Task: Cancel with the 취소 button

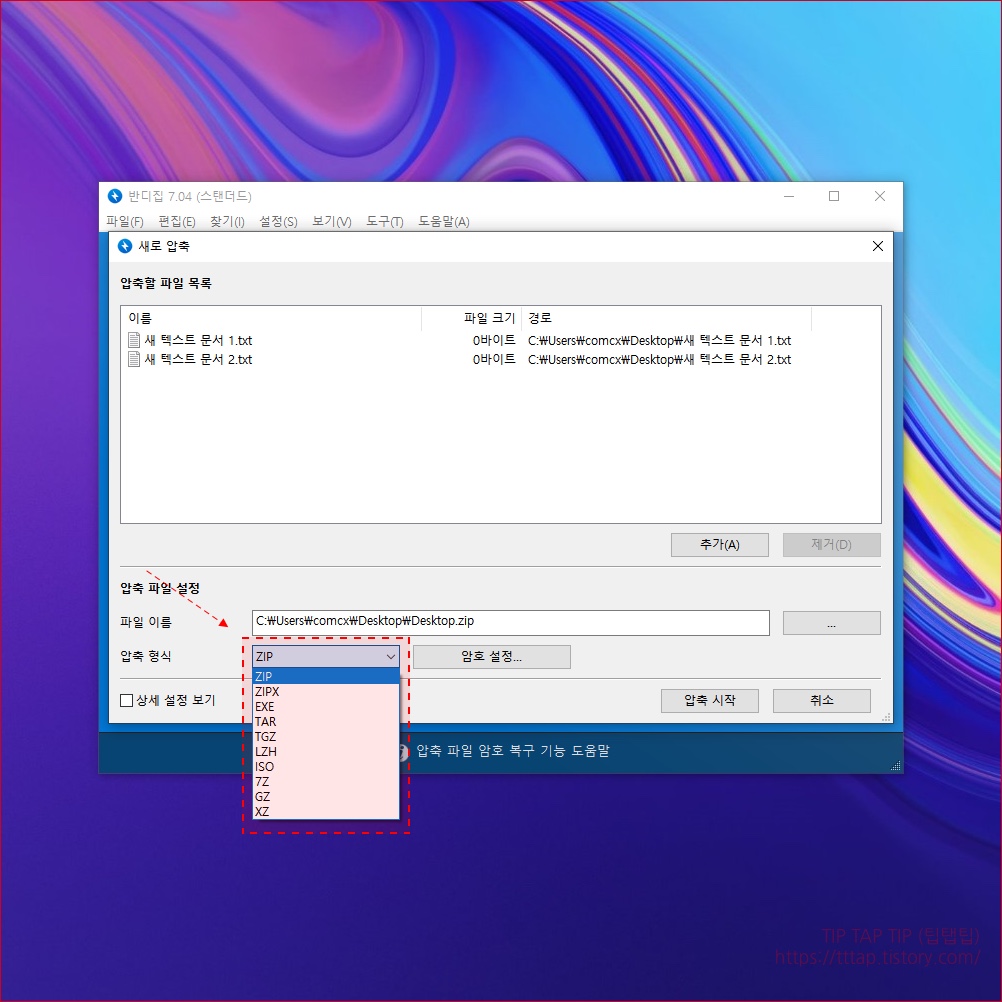Action: (x=822, y=701)
